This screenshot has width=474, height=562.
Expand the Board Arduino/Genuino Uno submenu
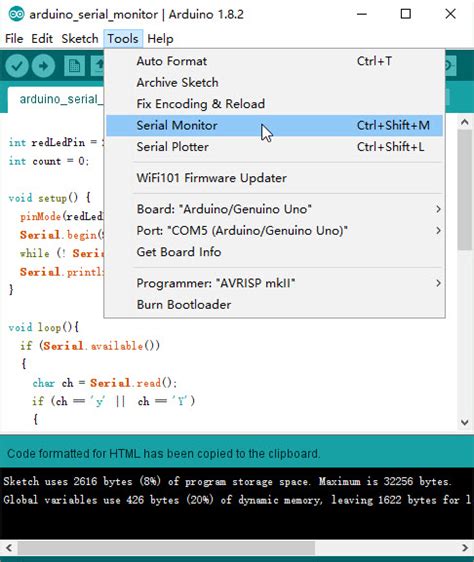point(275,209)
